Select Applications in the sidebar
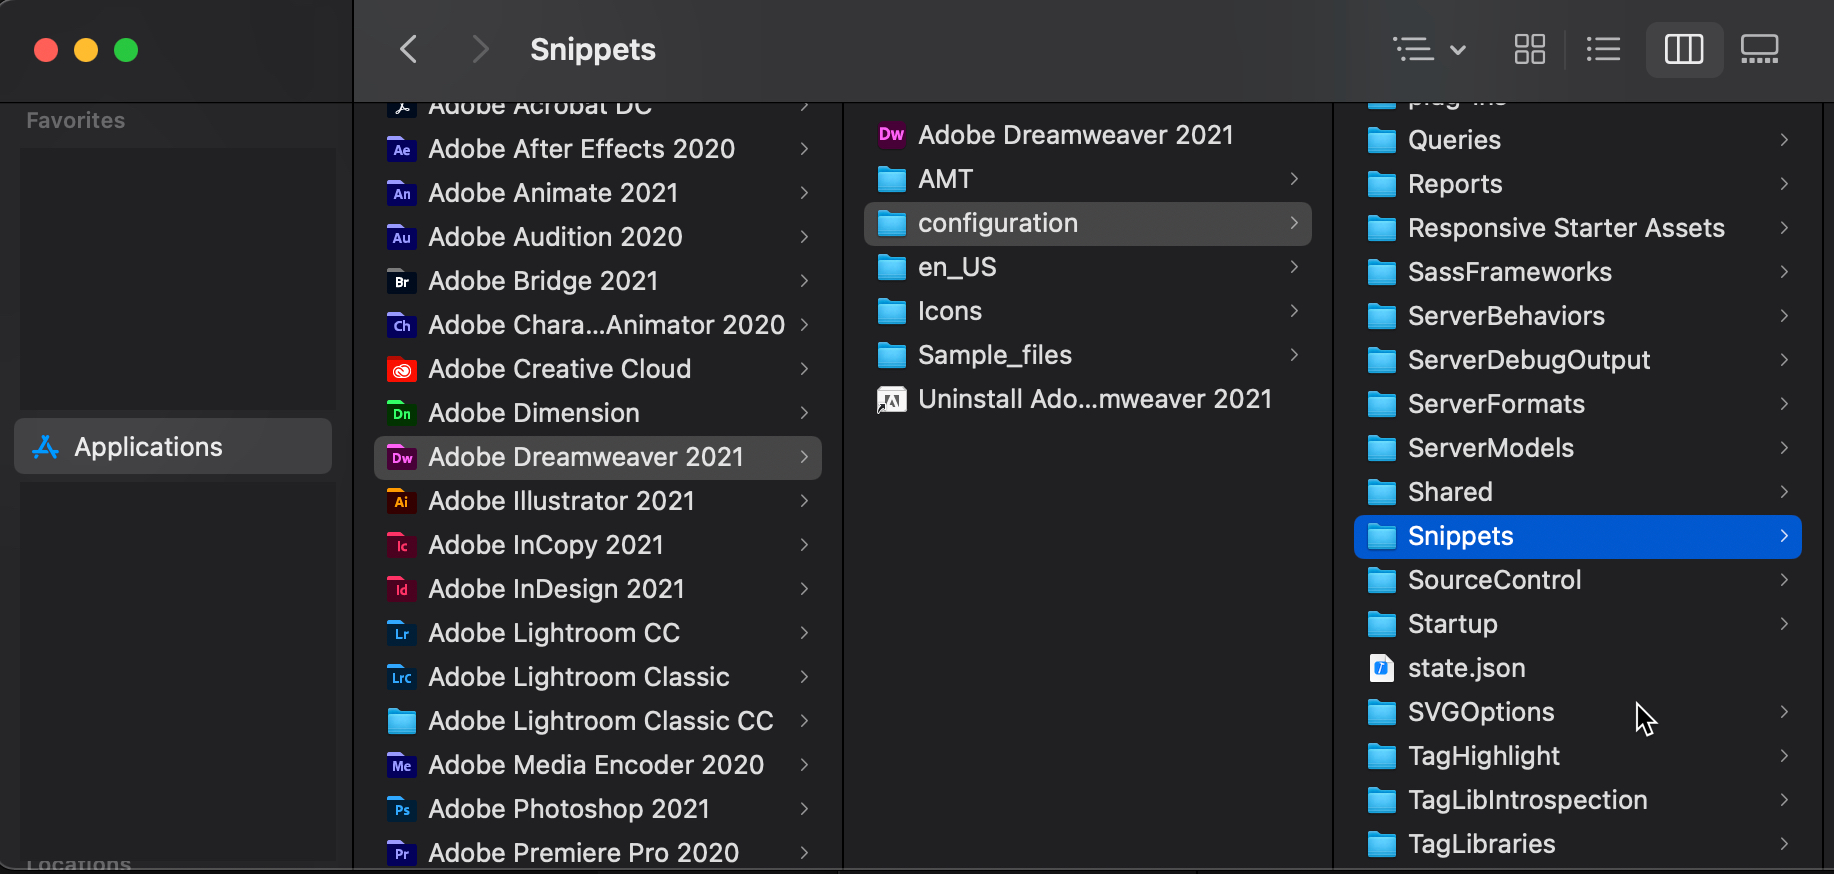 pyautogui.click(x=148, y=447)
